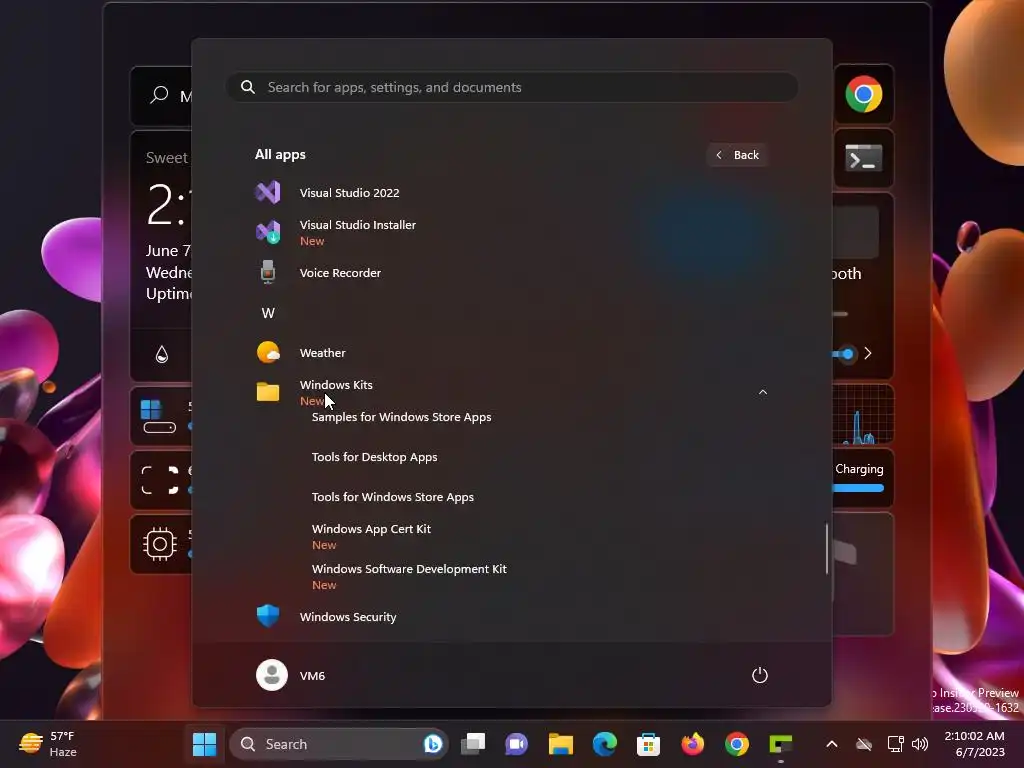Click the Windows Start button on taskbar
The image size is (1024, 768).
(x=204, y=744)
